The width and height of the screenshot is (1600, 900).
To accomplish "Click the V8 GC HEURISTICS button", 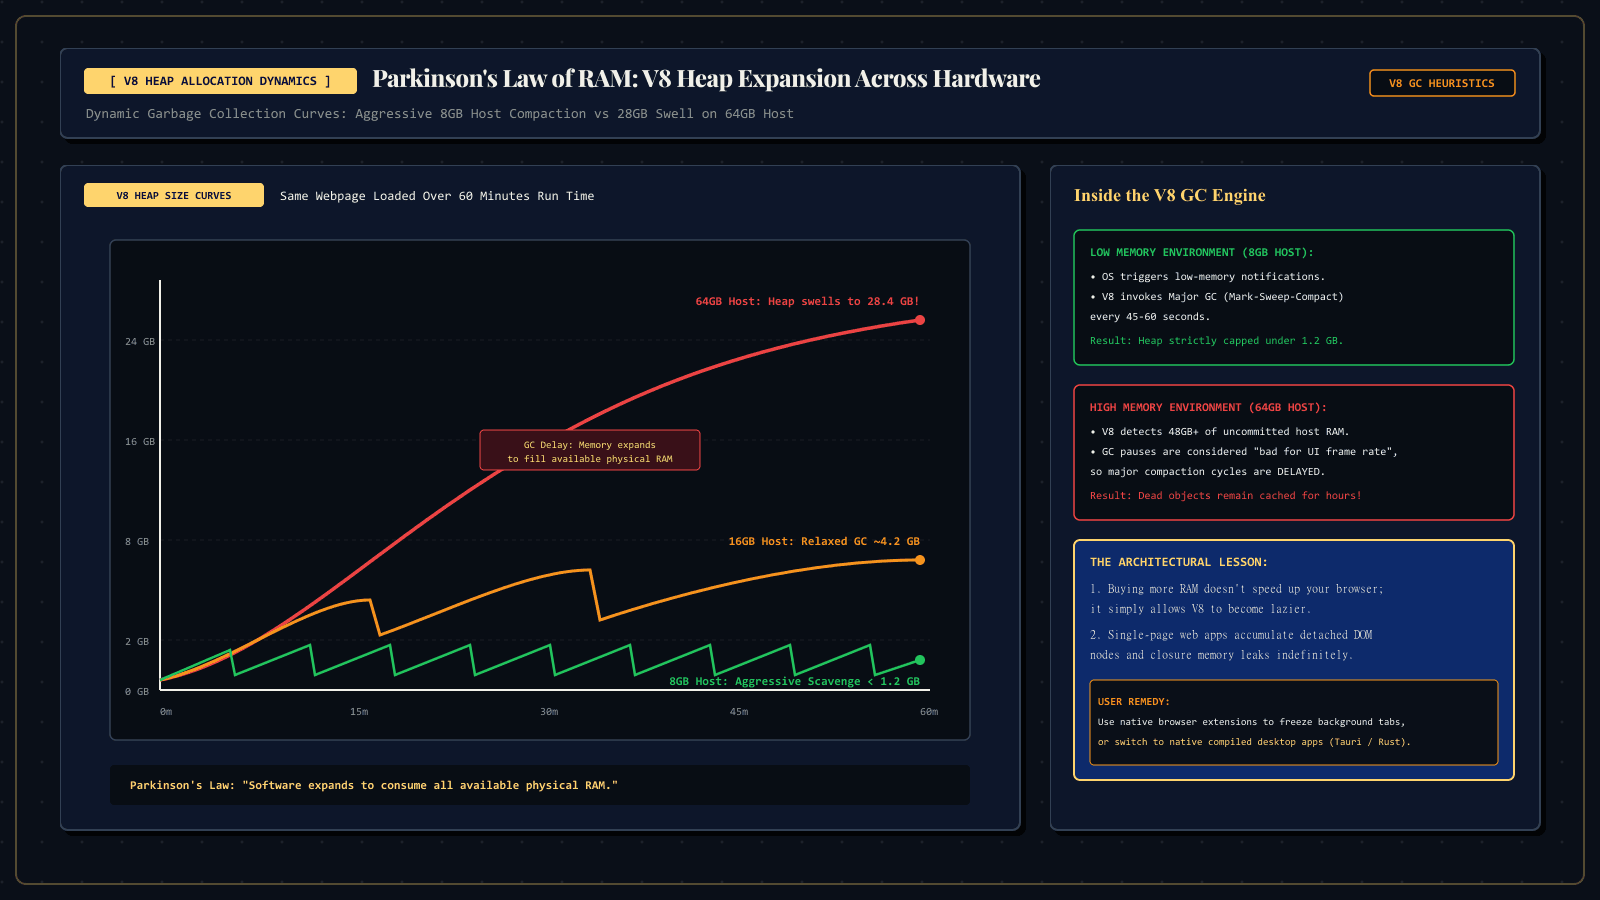I will [x=1442, y=83].
